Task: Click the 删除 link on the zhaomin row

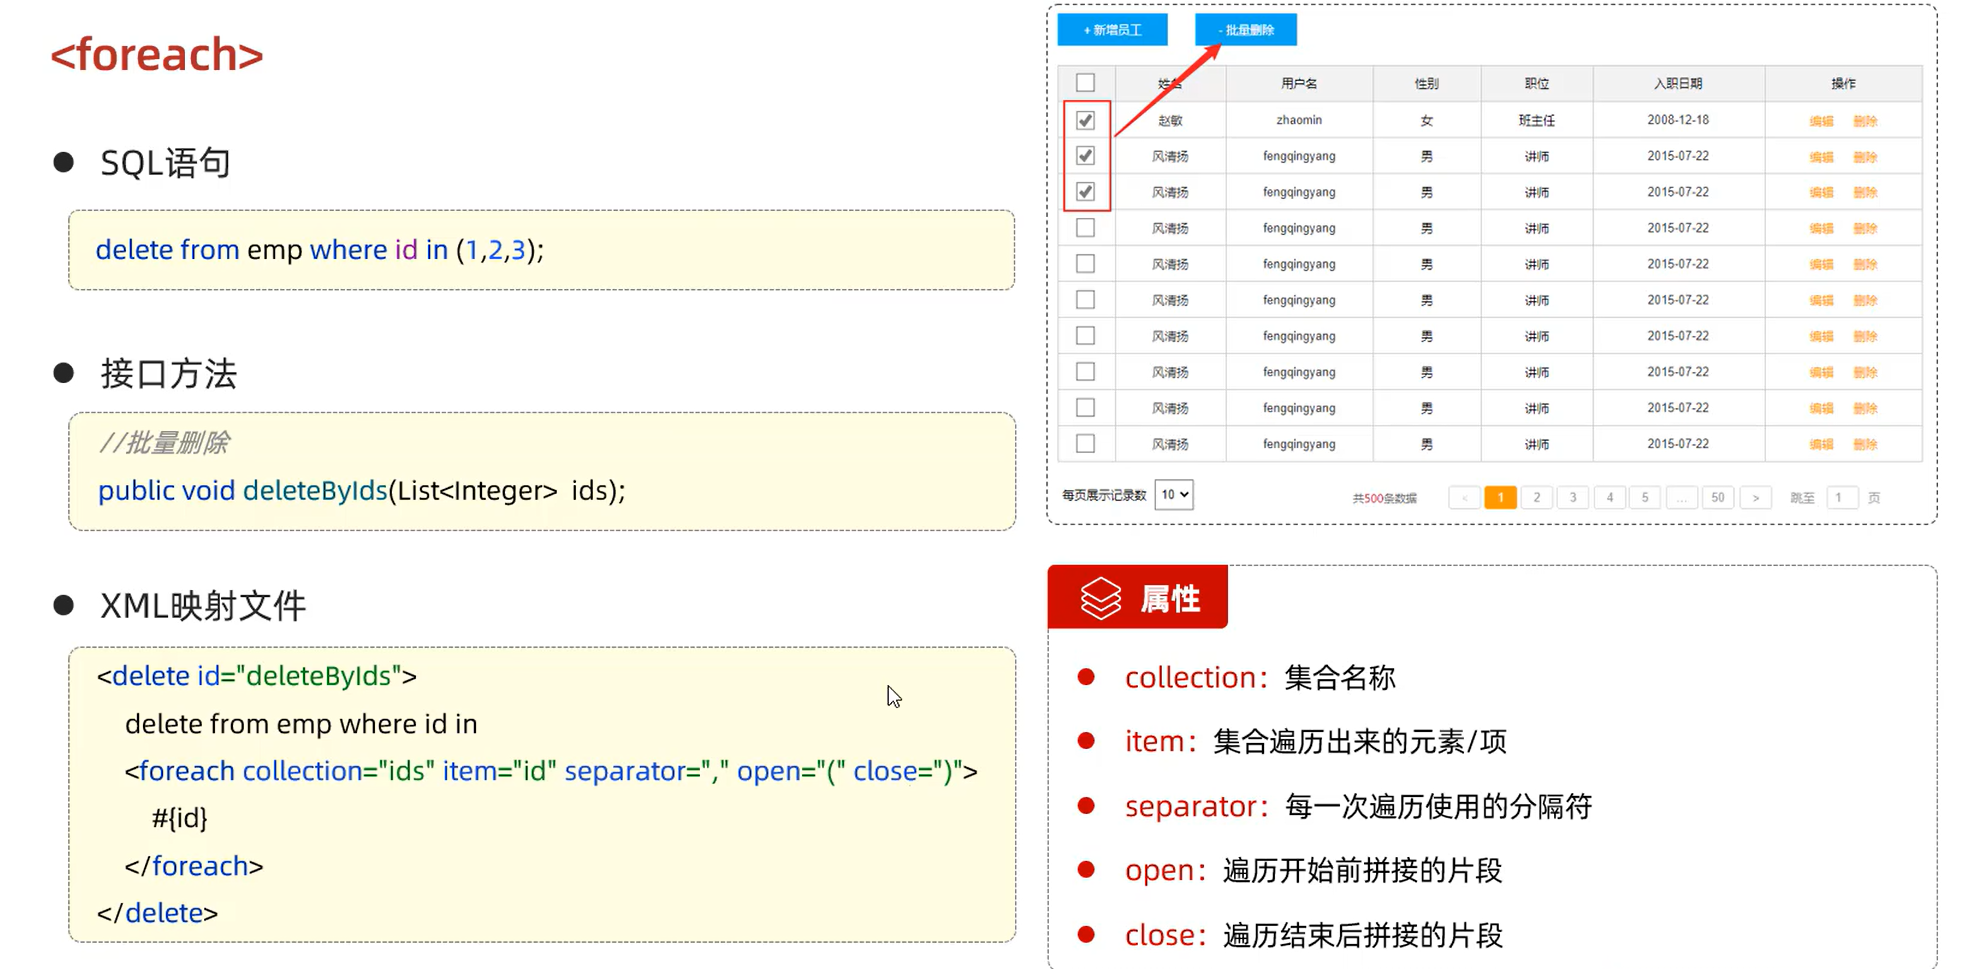Action: tap(1866, 119)
